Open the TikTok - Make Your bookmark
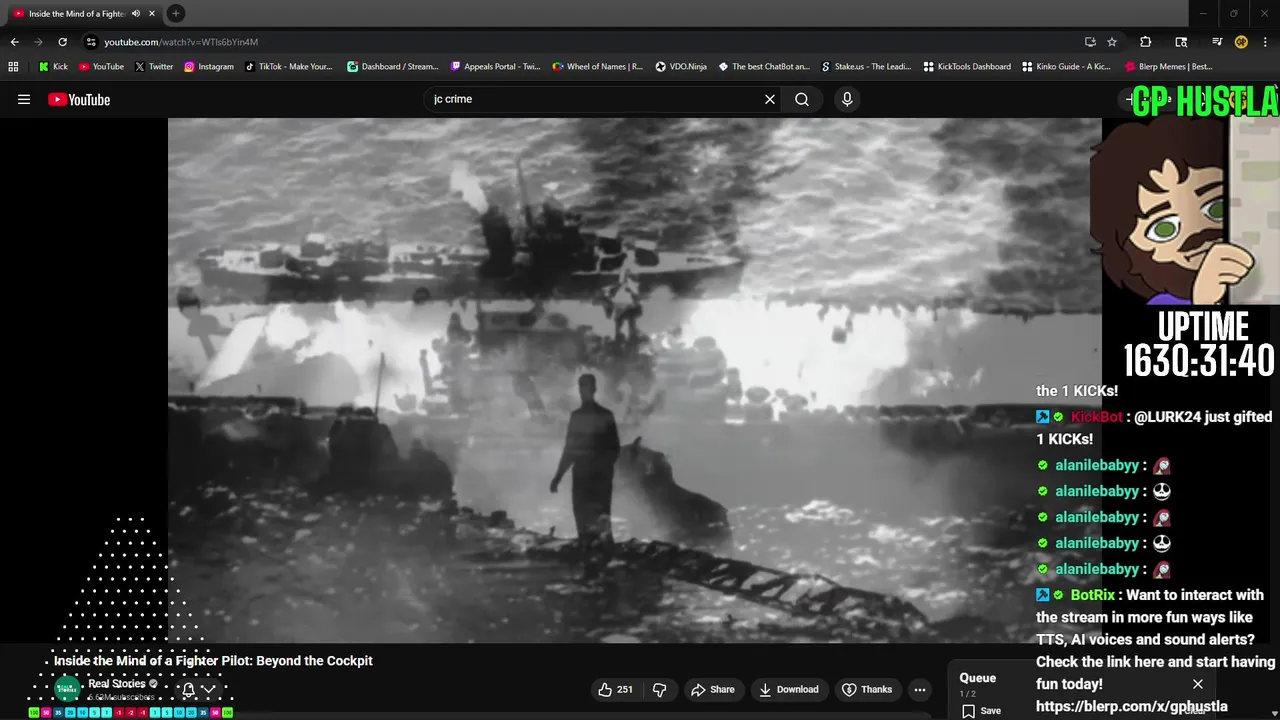 288,67
